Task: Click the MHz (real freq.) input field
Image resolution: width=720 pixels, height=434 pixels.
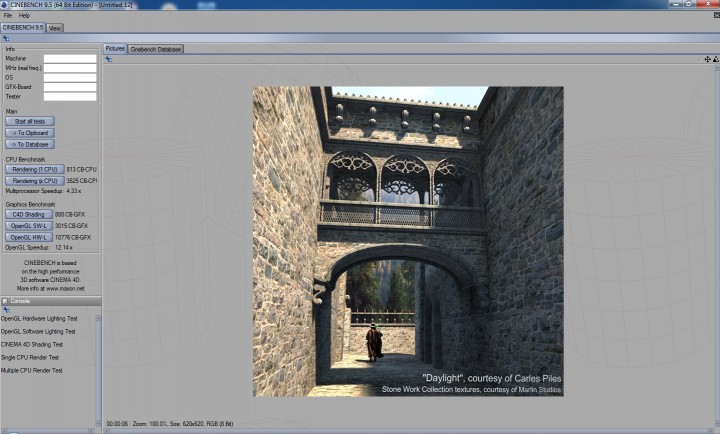Action: click(x=70, y=68)
